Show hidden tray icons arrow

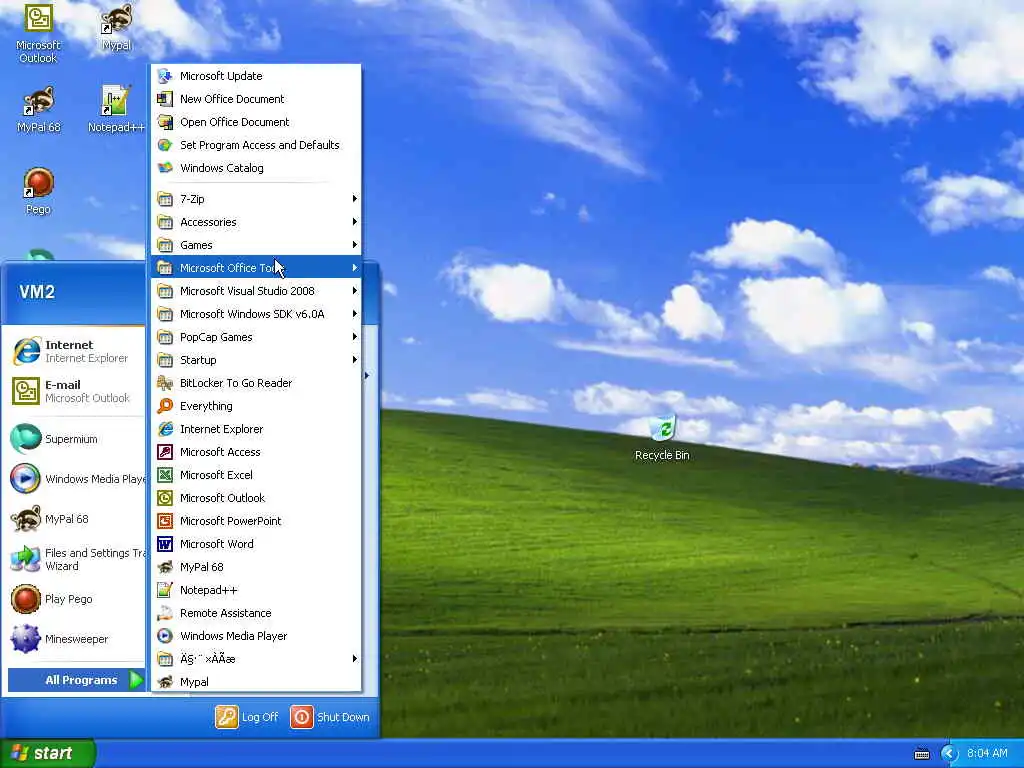949,754
